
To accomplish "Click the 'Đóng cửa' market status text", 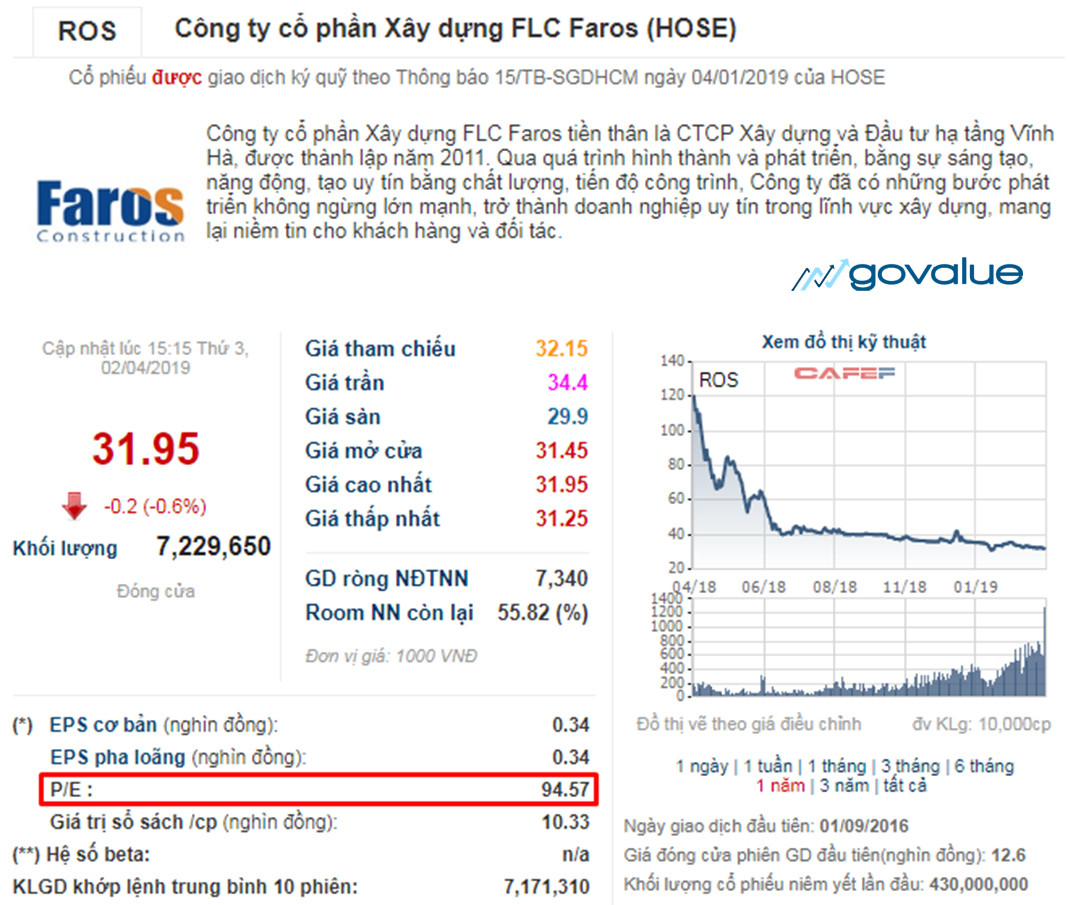I will pyautogui.click(x=156, y=591).
